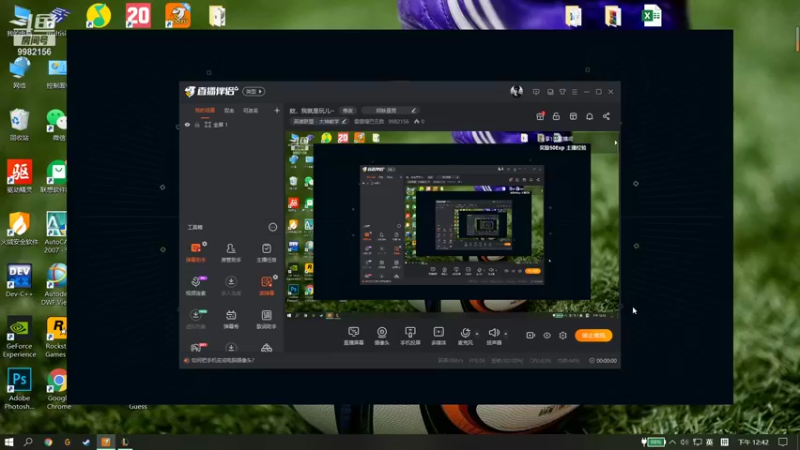Open the 歌词助手 tool
The height and width of the screenshot is (450, 800).
[x=266, y=319]
